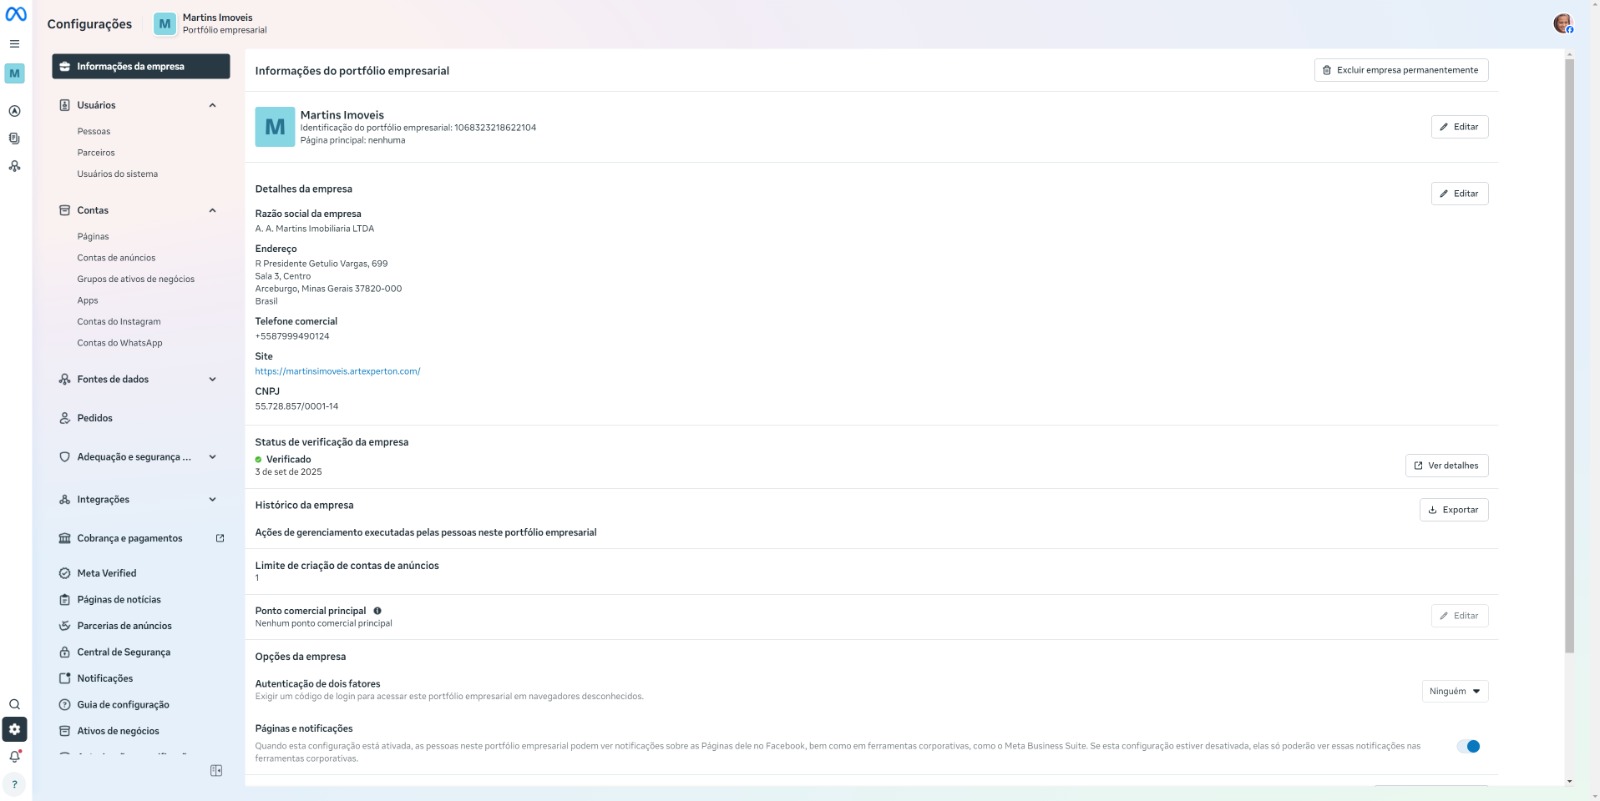This screenshot has width=1600, height=801.
Task: Click the Verificado status text
Action: point(288,460)
